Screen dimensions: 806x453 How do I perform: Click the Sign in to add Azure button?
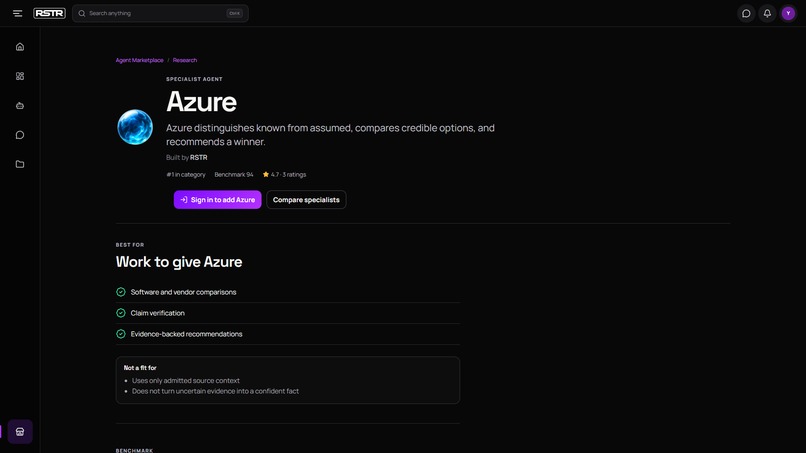(217, 200)
